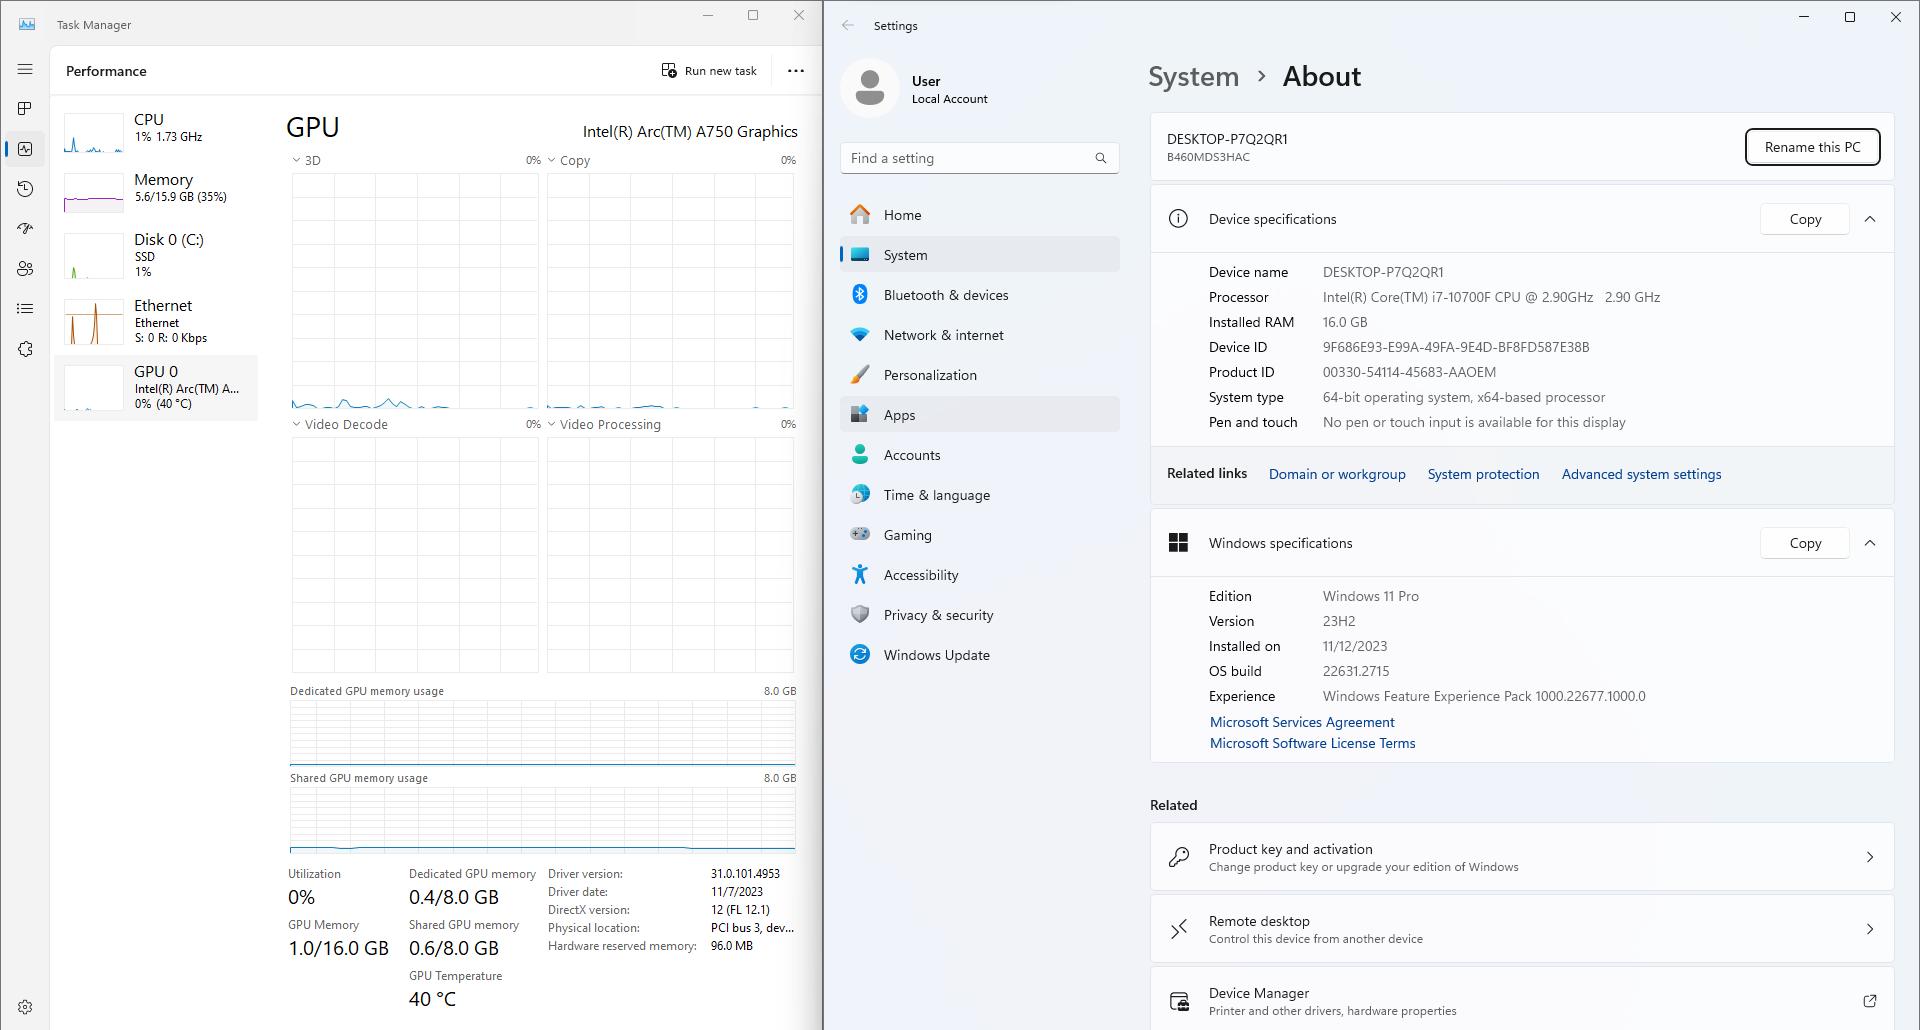Click OS build 22631.2715 value

pos(1356,671)
